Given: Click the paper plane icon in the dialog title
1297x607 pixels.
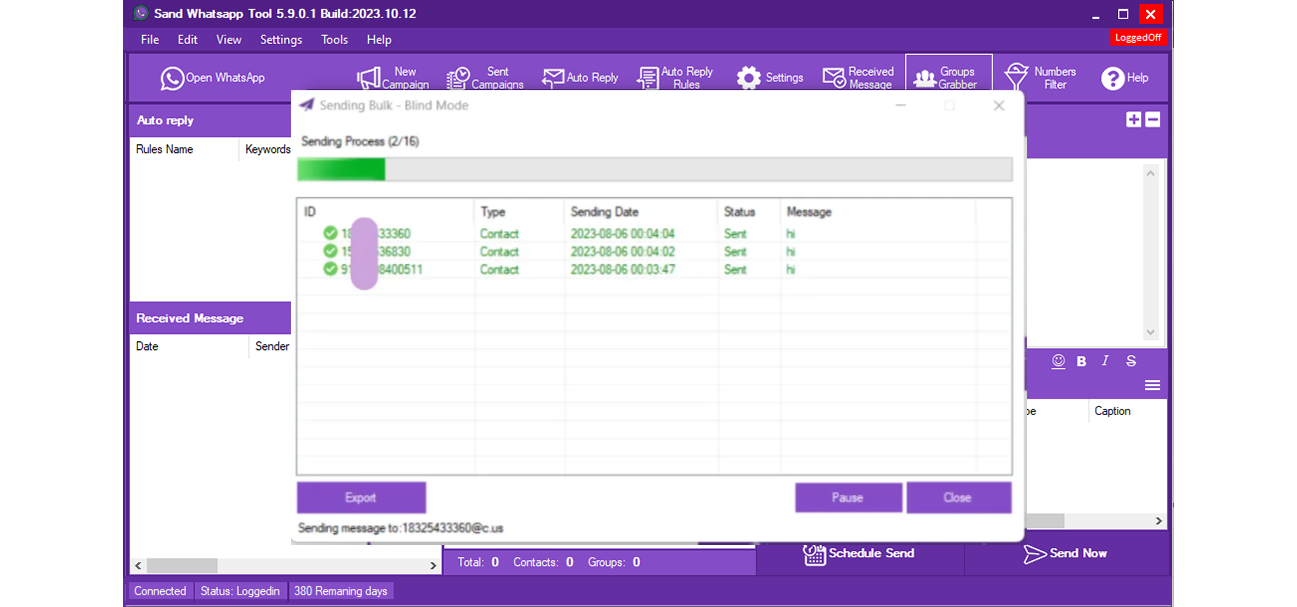Looking at the screenshot, I should [x=306, y=105].
